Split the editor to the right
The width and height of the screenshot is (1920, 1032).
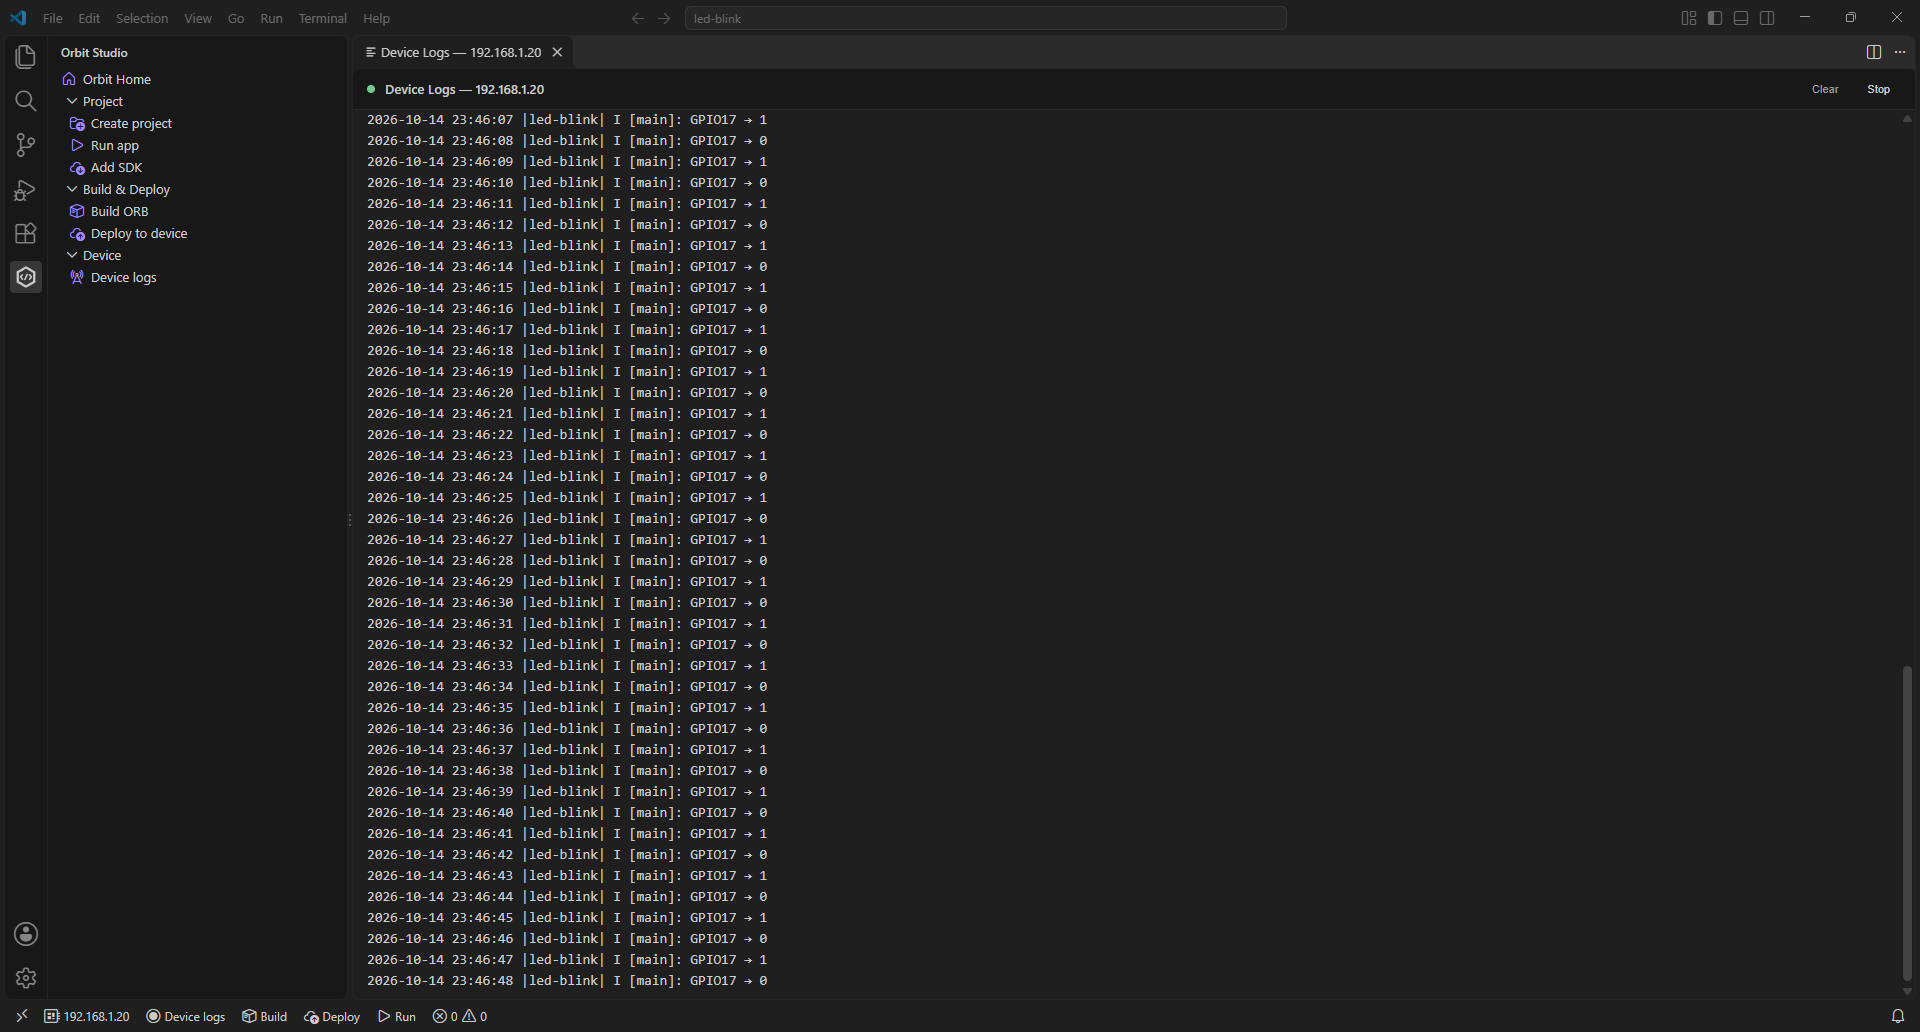coord(1874,52)
